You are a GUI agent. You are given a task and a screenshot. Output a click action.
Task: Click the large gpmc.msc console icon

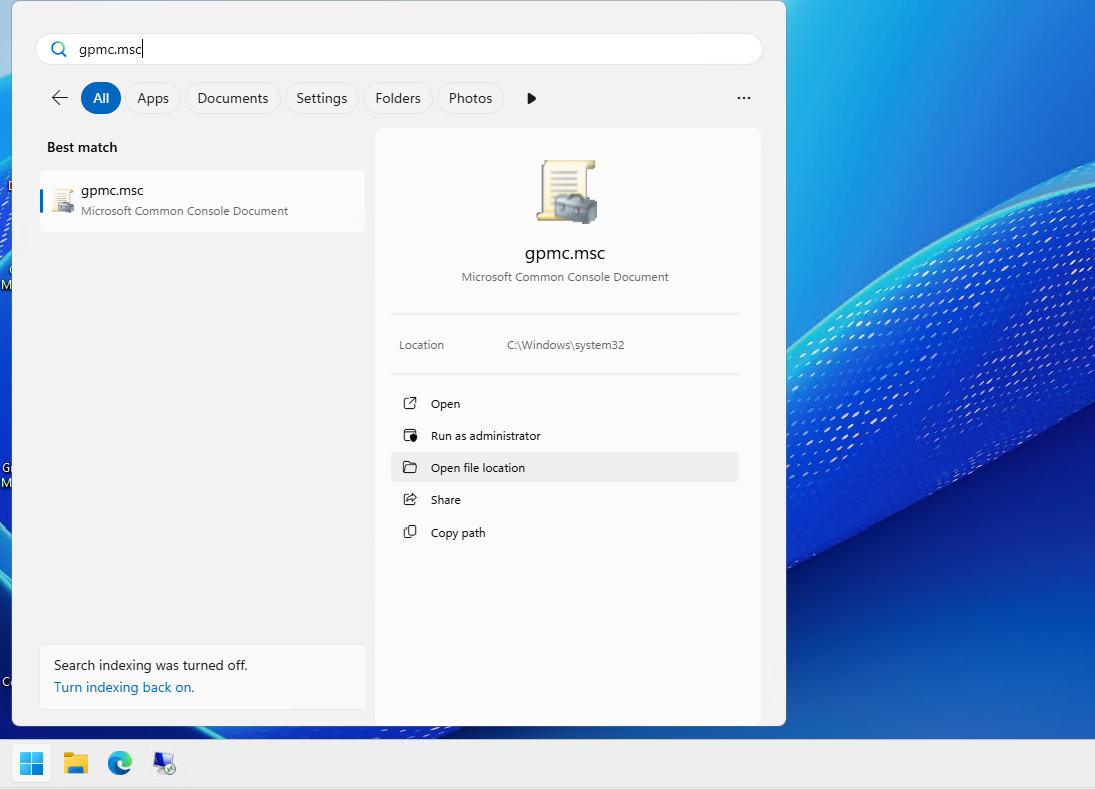click(566, 192)
